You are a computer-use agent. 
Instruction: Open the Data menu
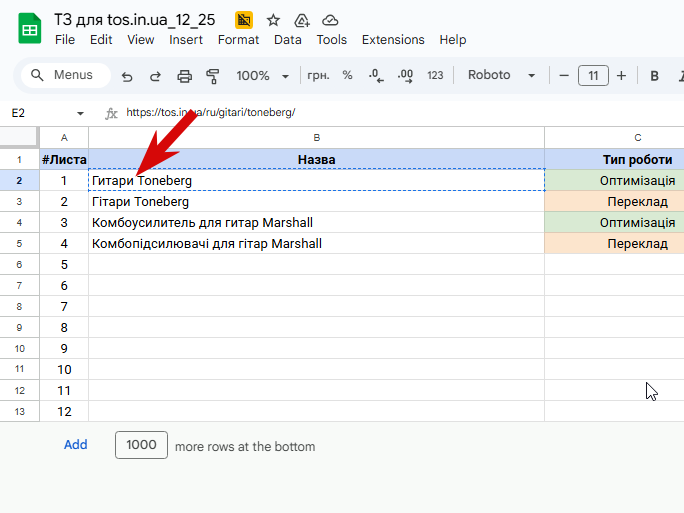(287, 40)
